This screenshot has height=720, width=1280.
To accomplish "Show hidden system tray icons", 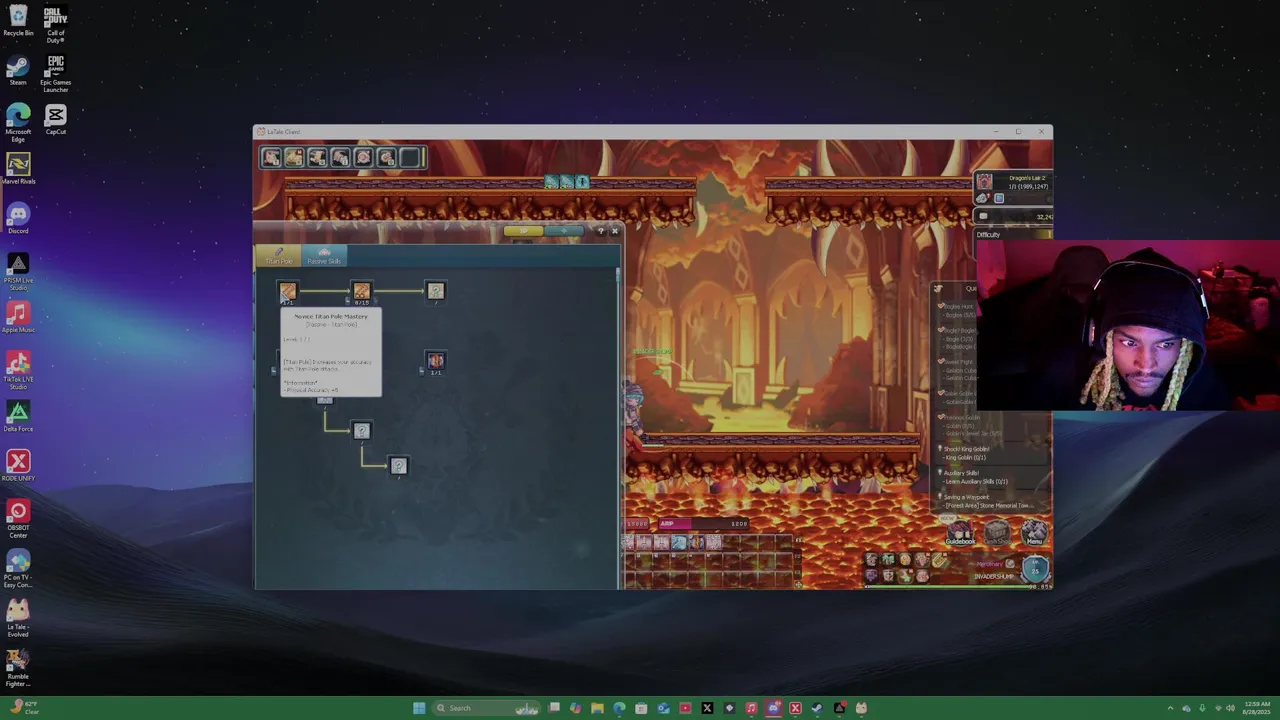I will [x=1170, y=708].
